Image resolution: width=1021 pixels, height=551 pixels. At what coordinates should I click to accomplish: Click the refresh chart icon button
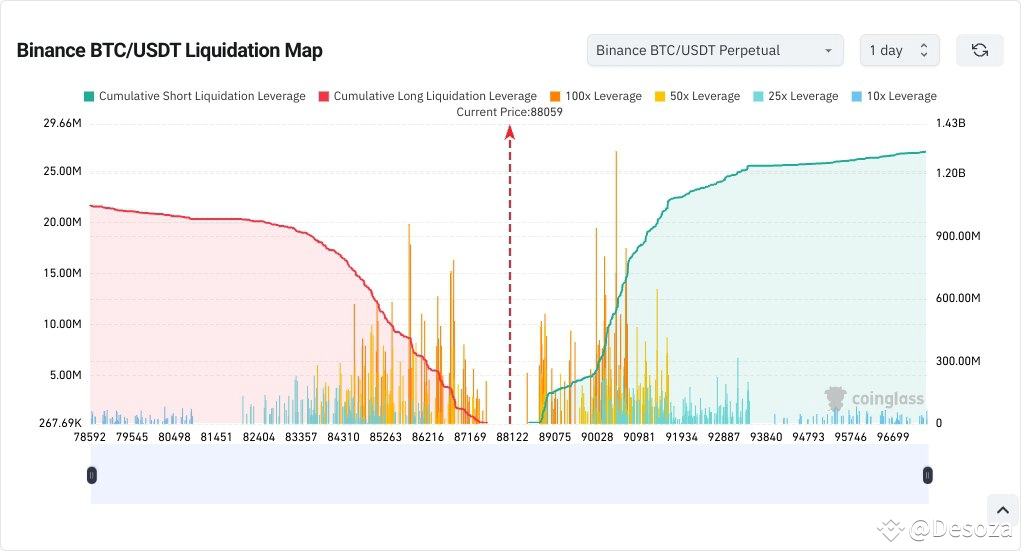coord(979,50)
